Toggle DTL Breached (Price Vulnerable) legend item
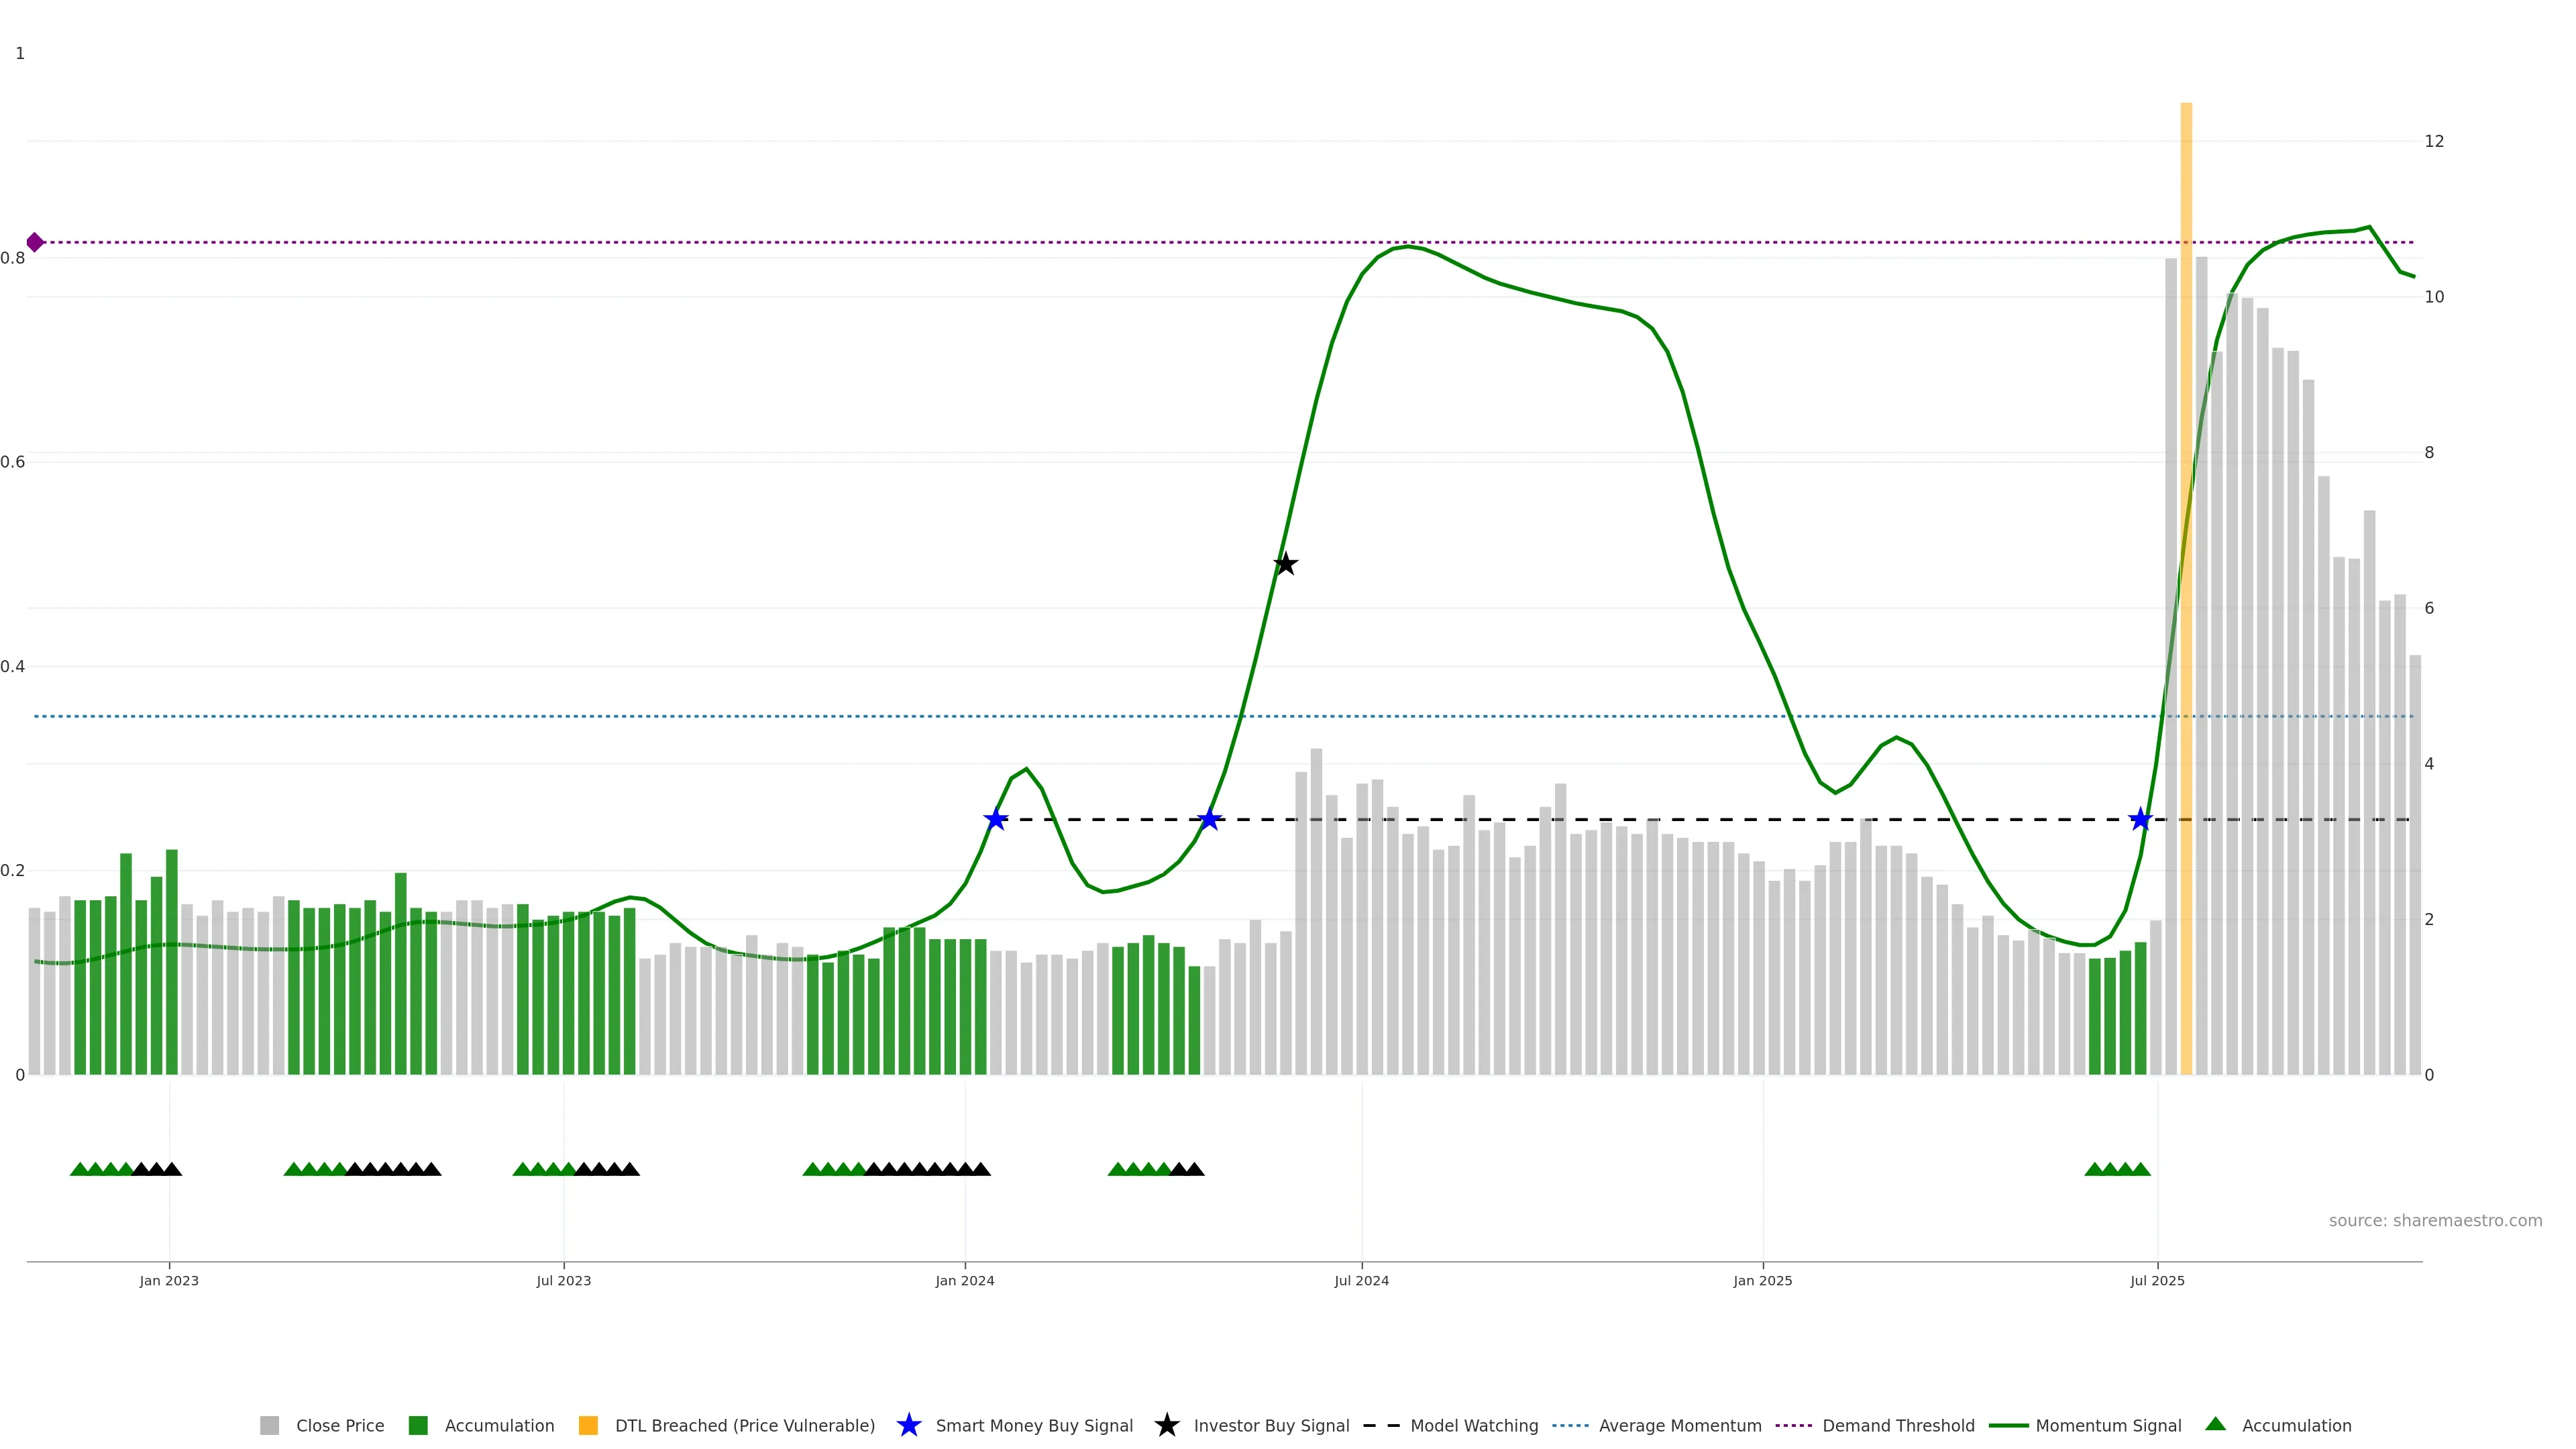This screenshot has height=1449, width=2576. 744,1426
